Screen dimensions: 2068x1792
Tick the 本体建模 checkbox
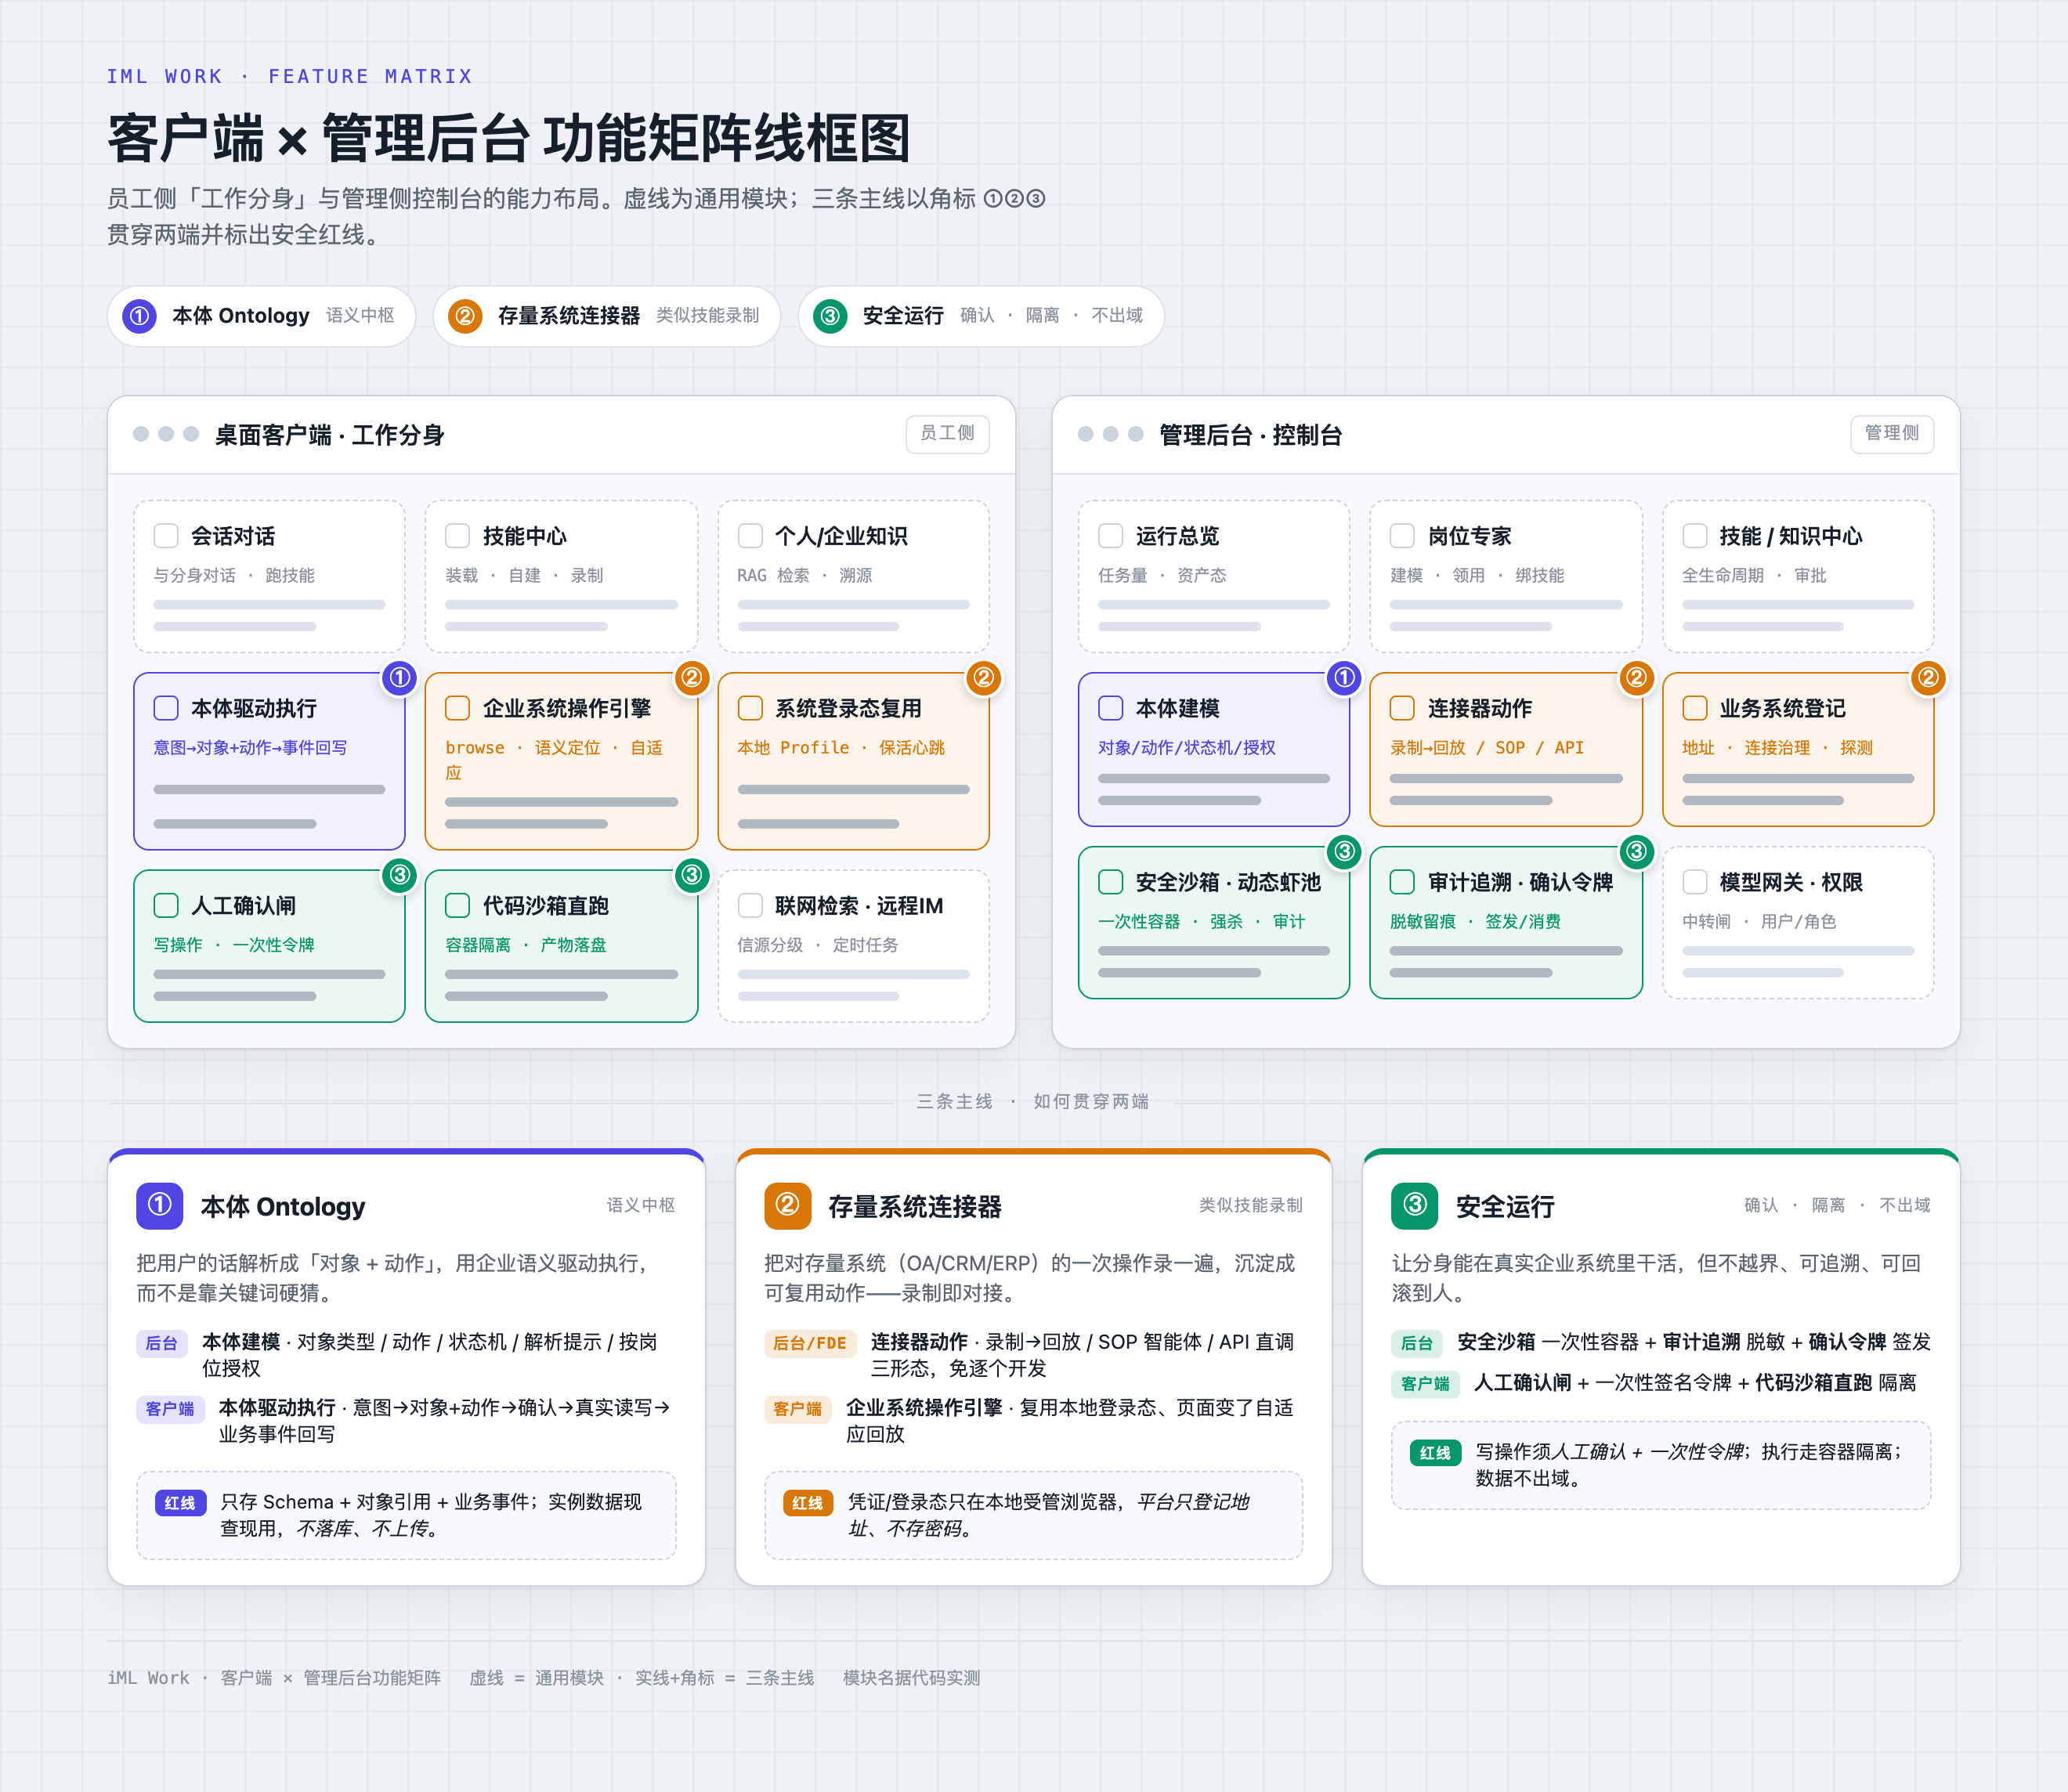(1111, 708)
